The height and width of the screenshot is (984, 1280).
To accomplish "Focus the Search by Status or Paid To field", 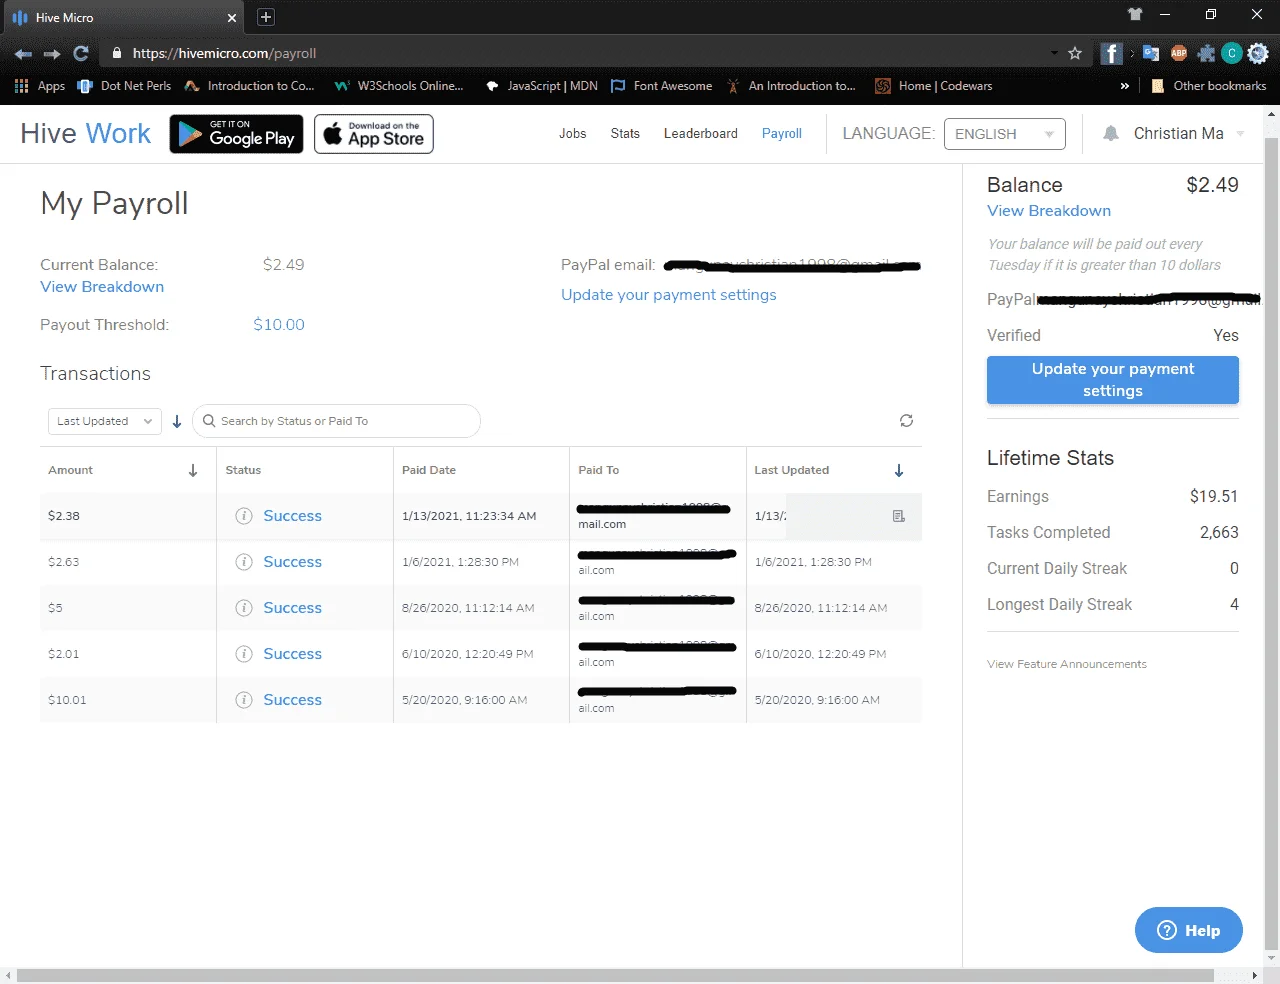I will pos(336,421).
